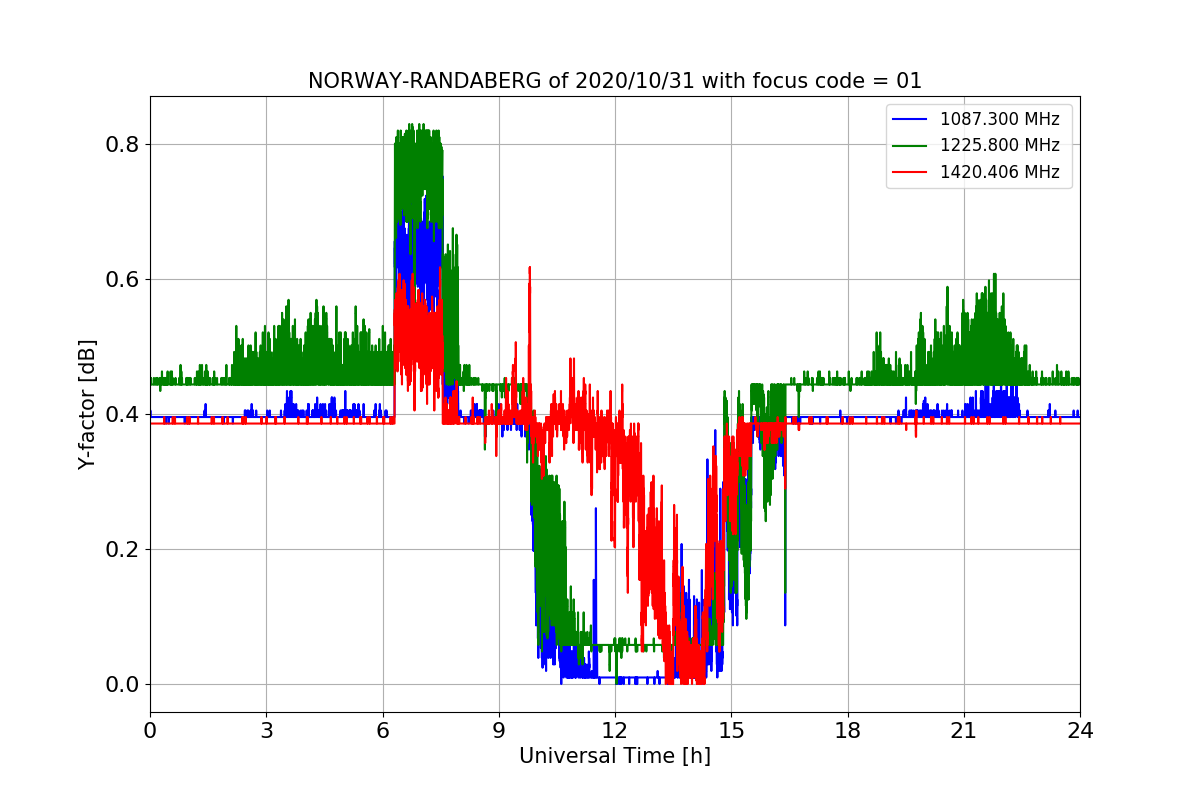
Task: Click y-axis tick label 0.6
Action: point(122,280)
